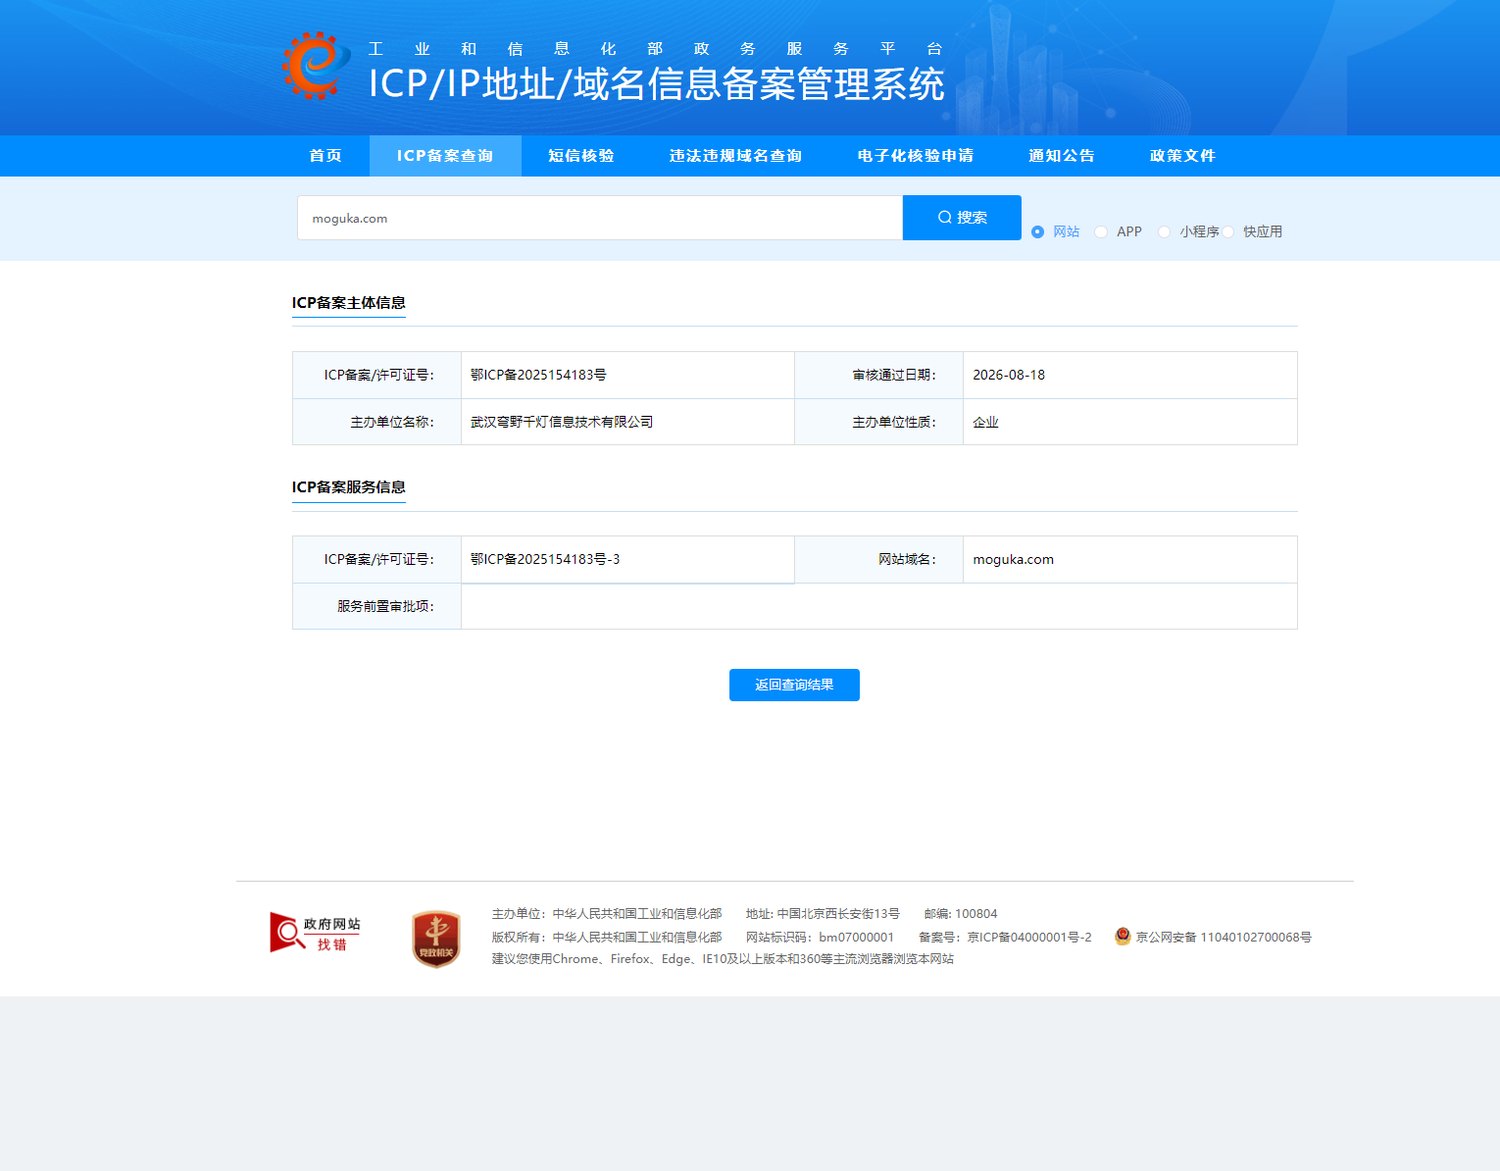The height and width of the screenshot is (1171, 1500).
Task: Click the title ICP/IP地址/域名信息备案管理系统
Action: [x=656, y=84]
